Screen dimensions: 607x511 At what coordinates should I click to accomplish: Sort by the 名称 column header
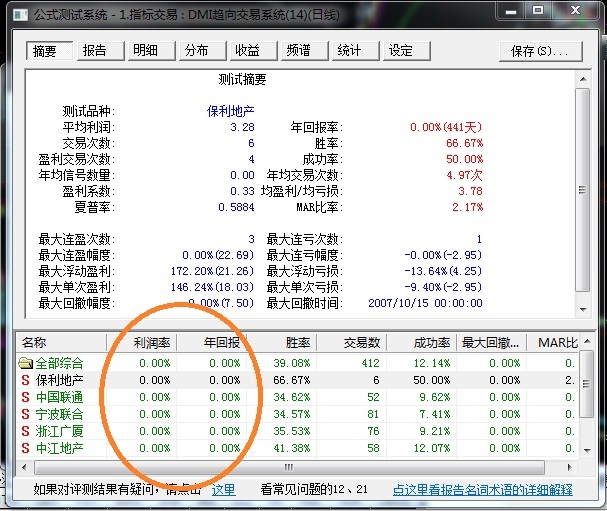[61, 343]
